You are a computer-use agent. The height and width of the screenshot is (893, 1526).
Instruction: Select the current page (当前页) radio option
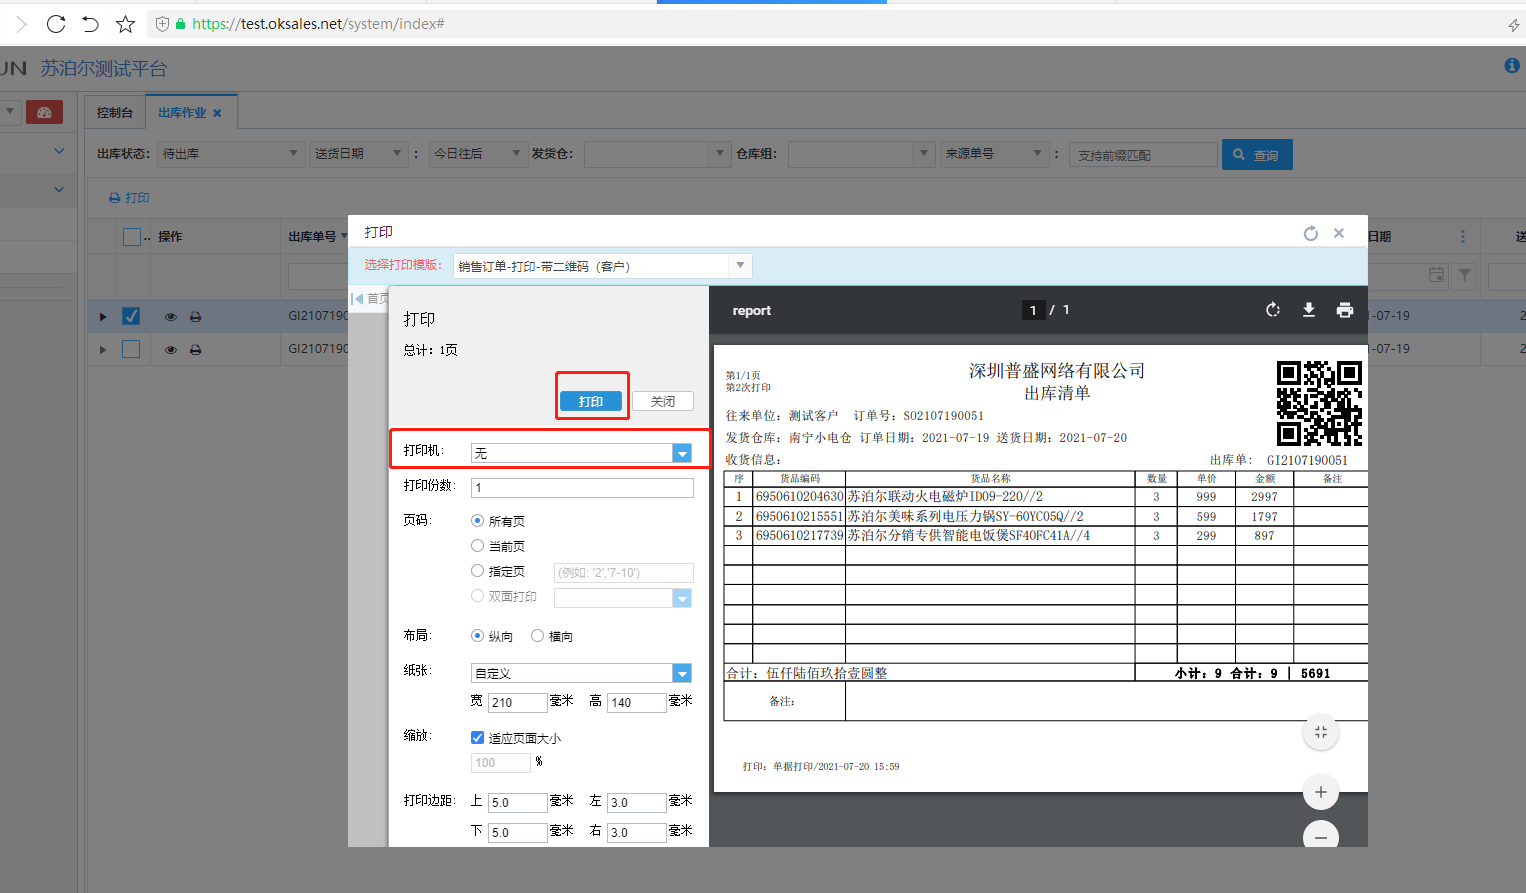click(x=478, y=546)
